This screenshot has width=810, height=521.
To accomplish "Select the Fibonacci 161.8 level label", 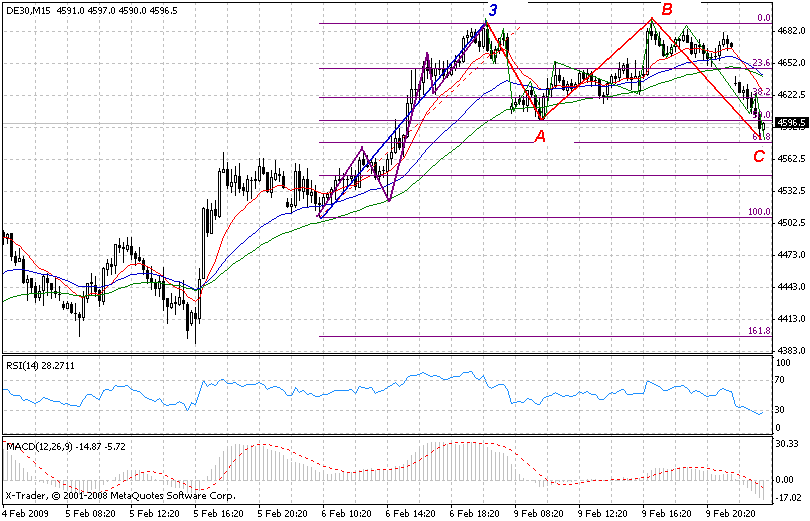I will [760, 330].
